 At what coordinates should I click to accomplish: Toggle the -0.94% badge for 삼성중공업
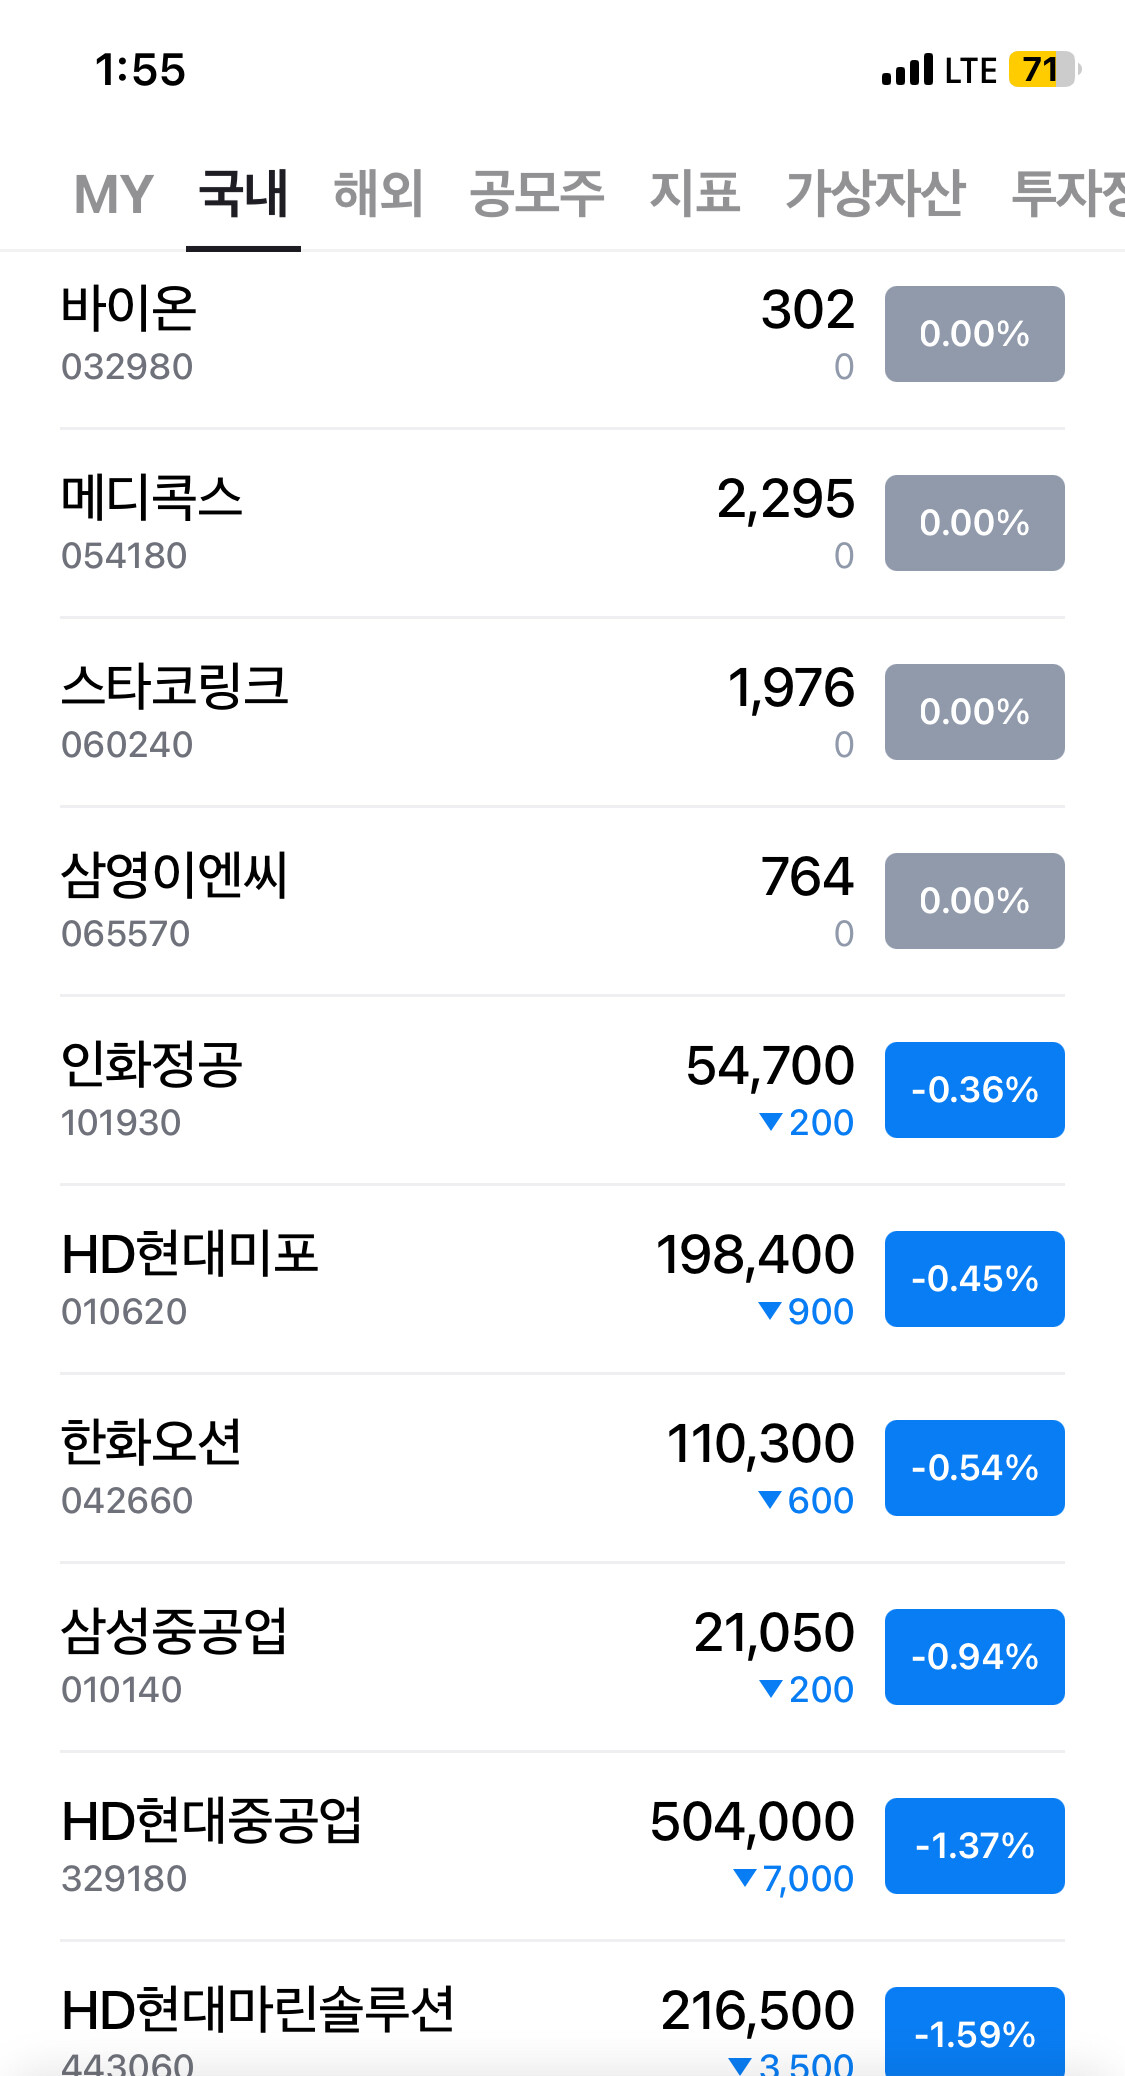pyautogui.click(x=974, y=1657)
